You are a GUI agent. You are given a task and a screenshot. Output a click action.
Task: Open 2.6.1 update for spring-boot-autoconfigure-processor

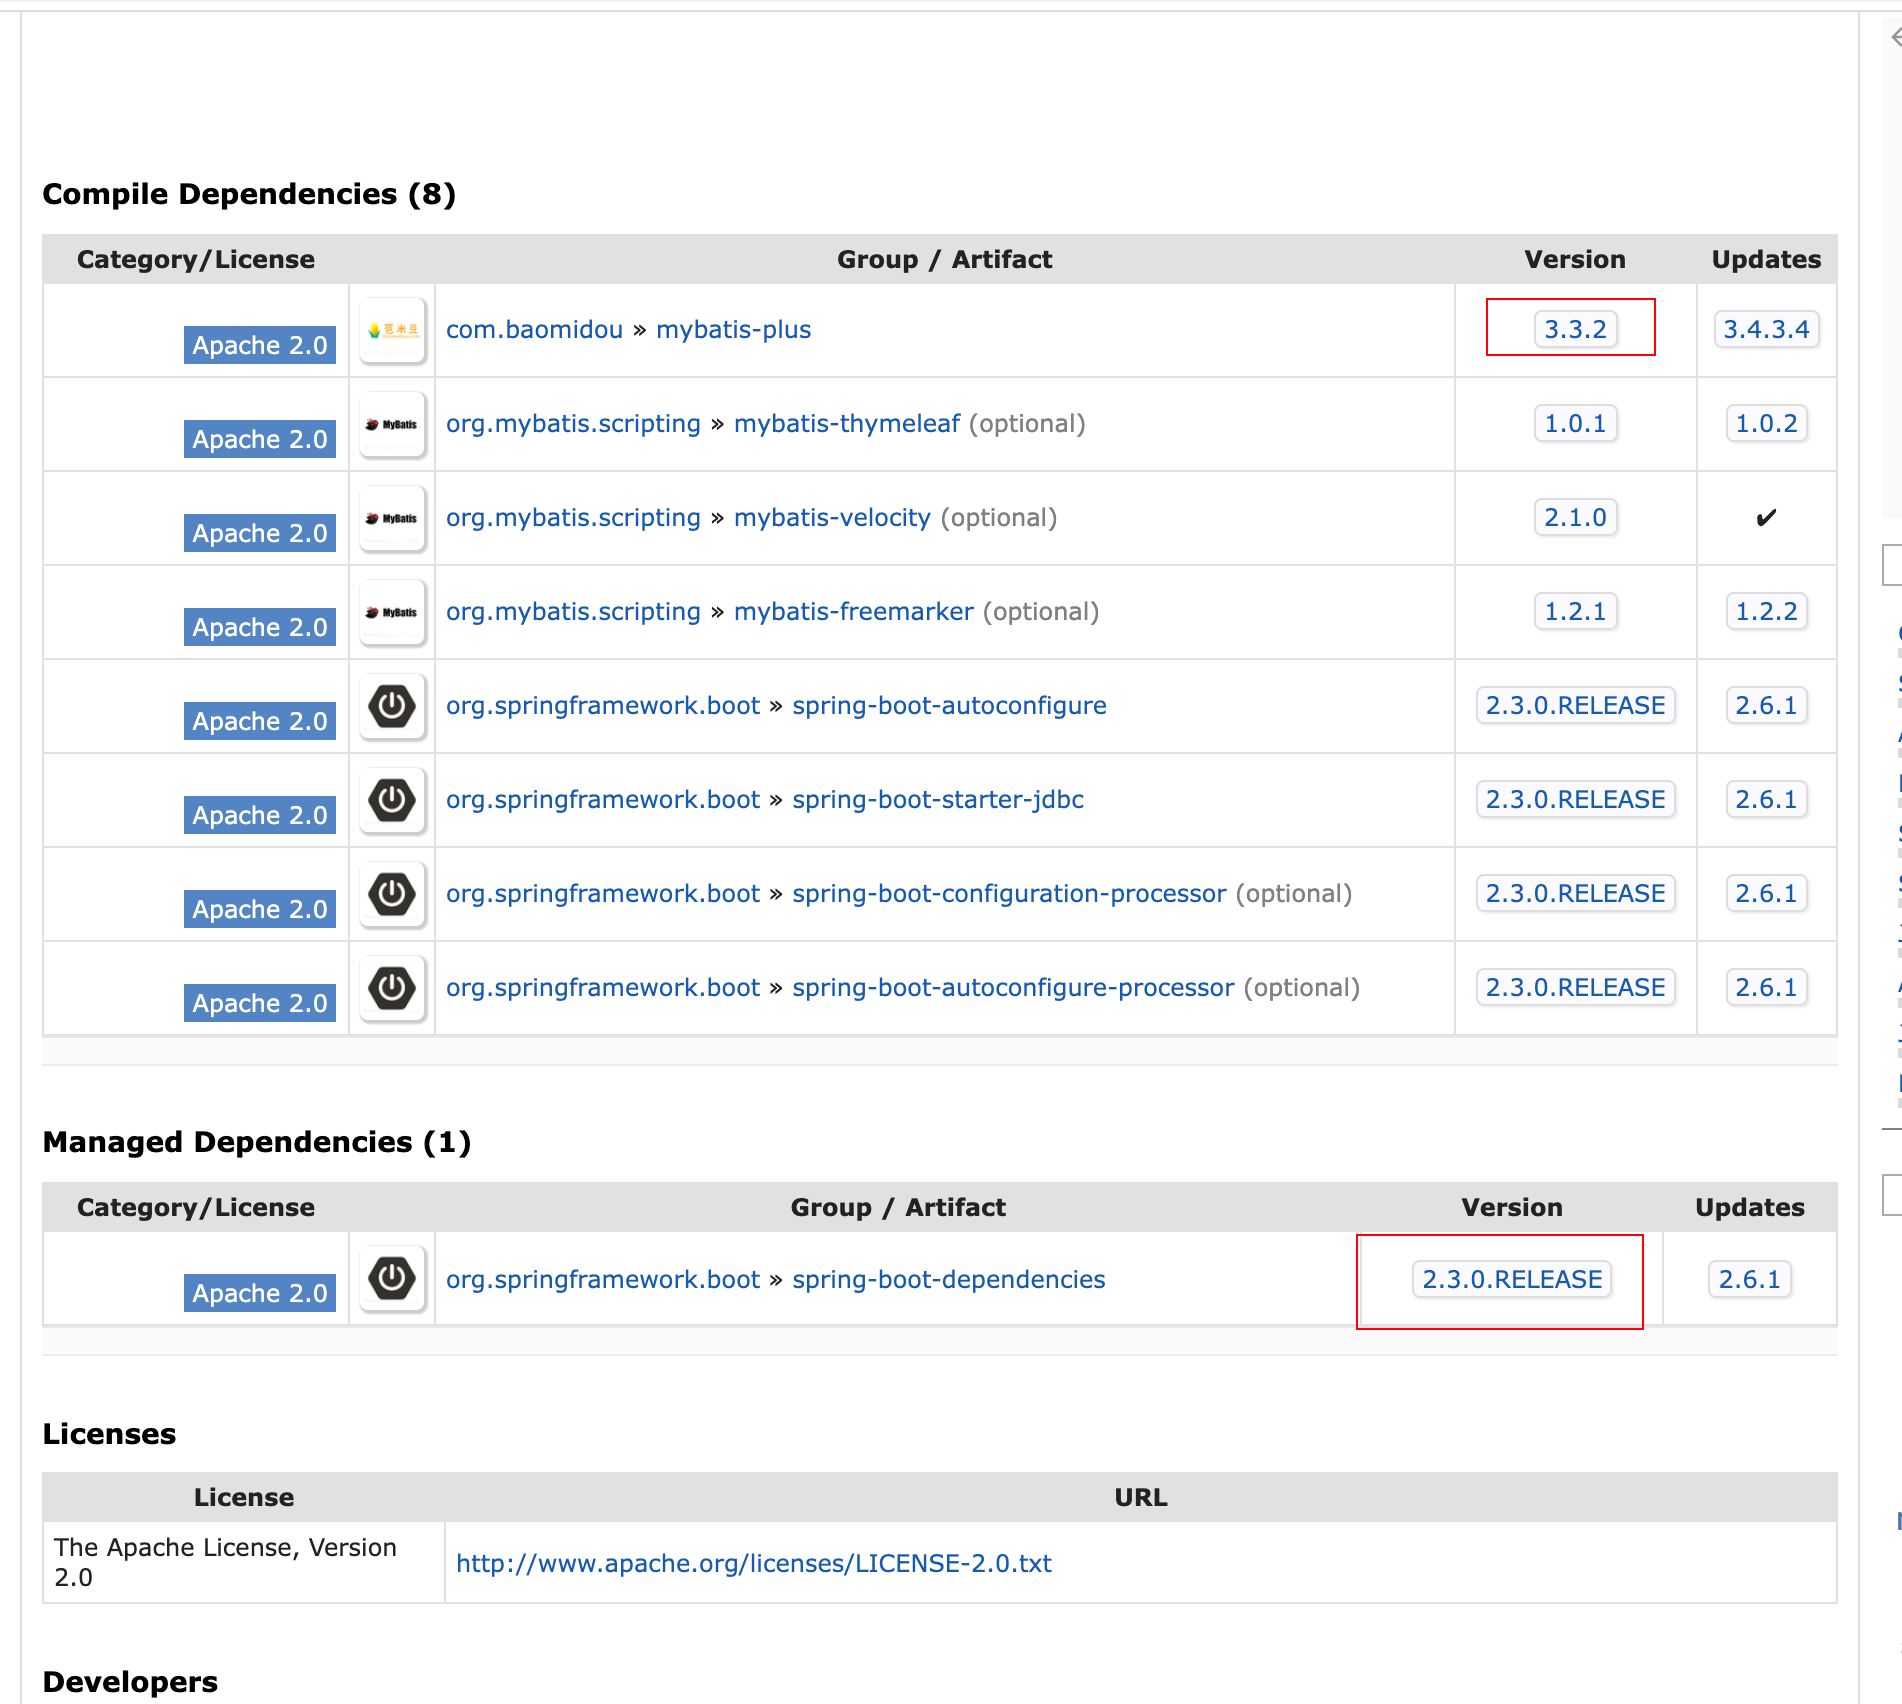coord(1766,987)
